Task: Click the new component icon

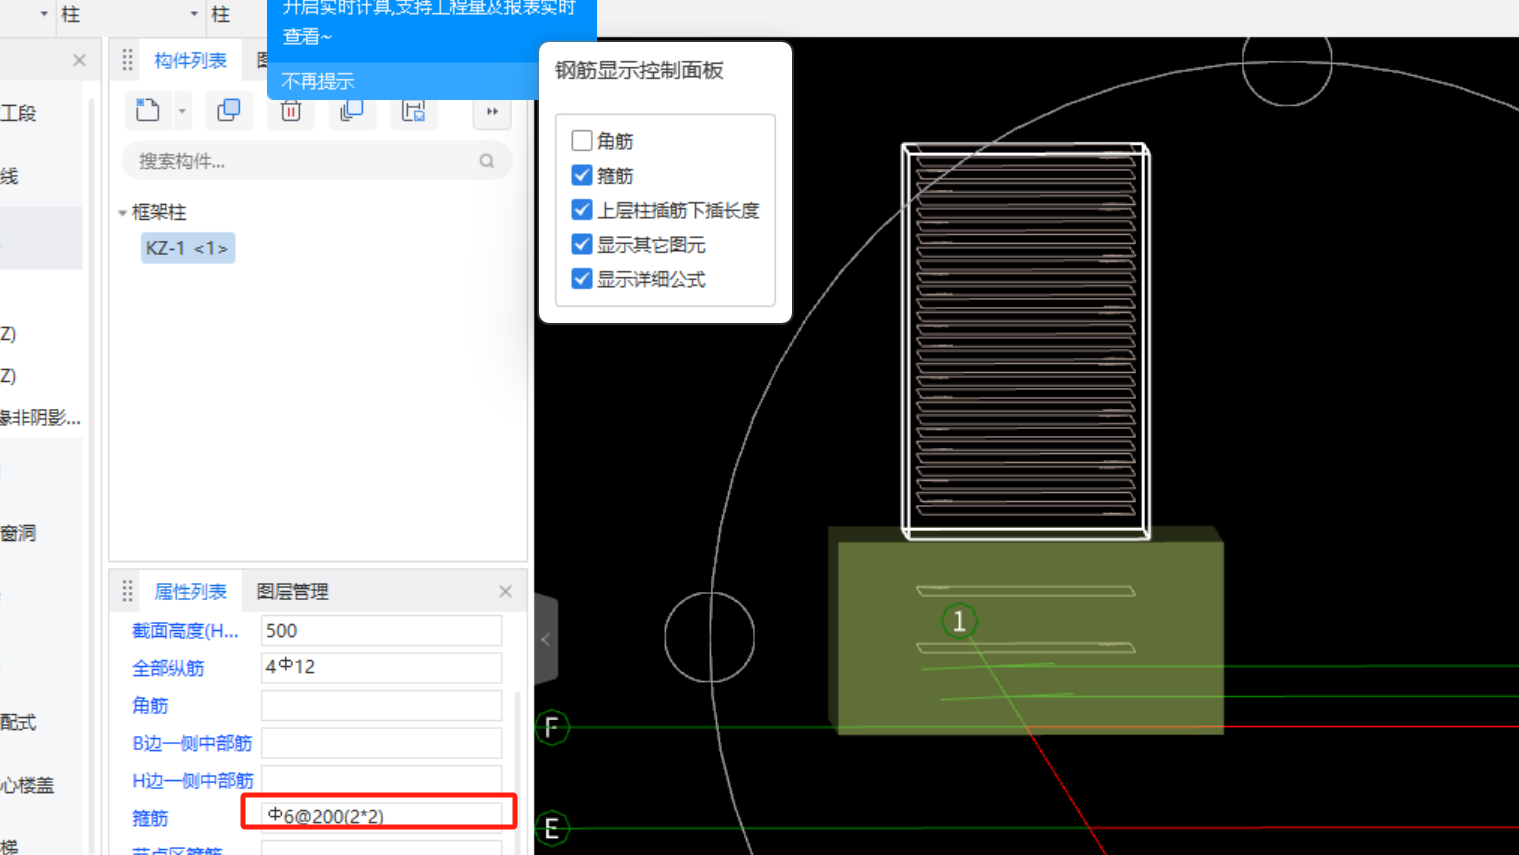Action: coord(148,110)
